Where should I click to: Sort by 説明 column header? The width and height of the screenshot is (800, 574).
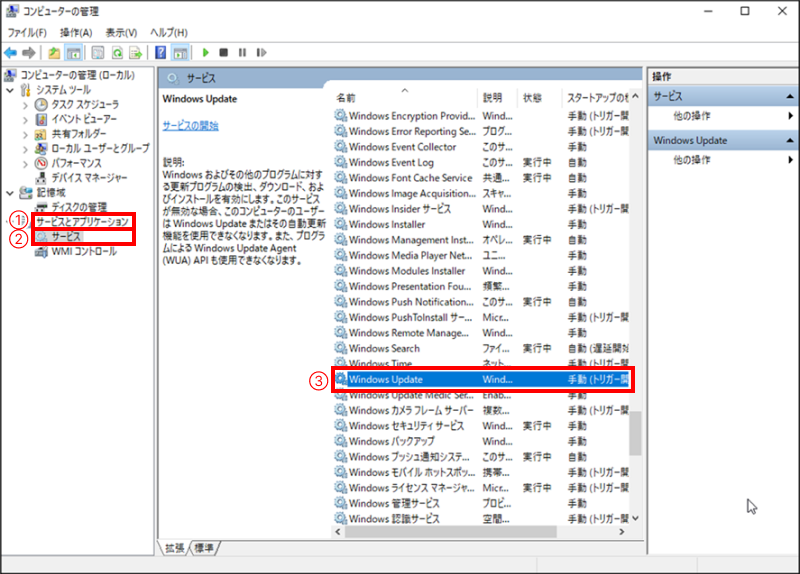pyautogui.click(x=498, y=98)
